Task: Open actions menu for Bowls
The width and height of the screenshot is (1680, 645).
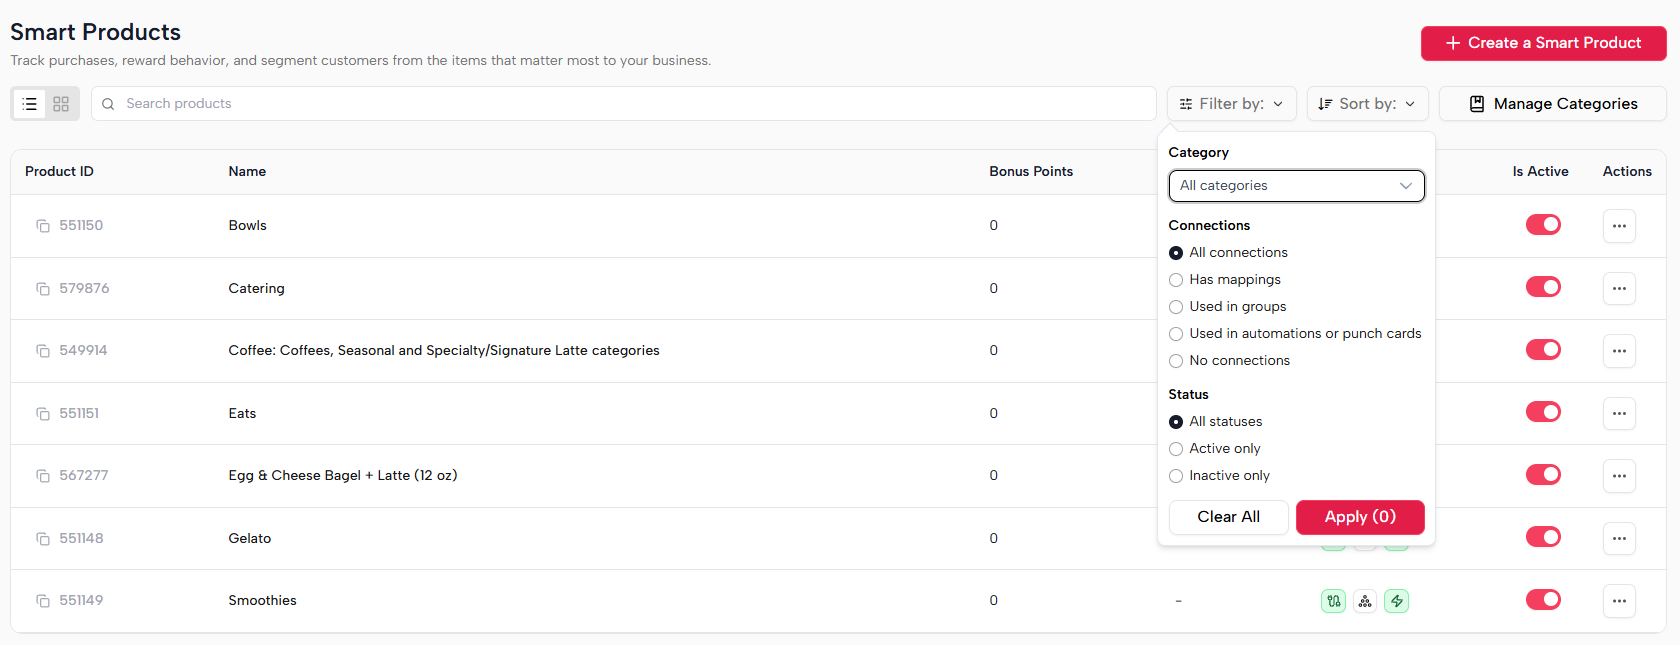Action: pyautogui.click(x=1619, y=226)
